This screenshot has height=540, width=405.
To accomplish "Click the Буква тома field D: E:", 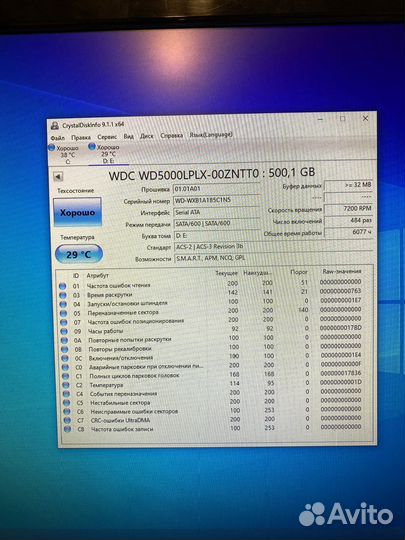I will coord(217,236).
